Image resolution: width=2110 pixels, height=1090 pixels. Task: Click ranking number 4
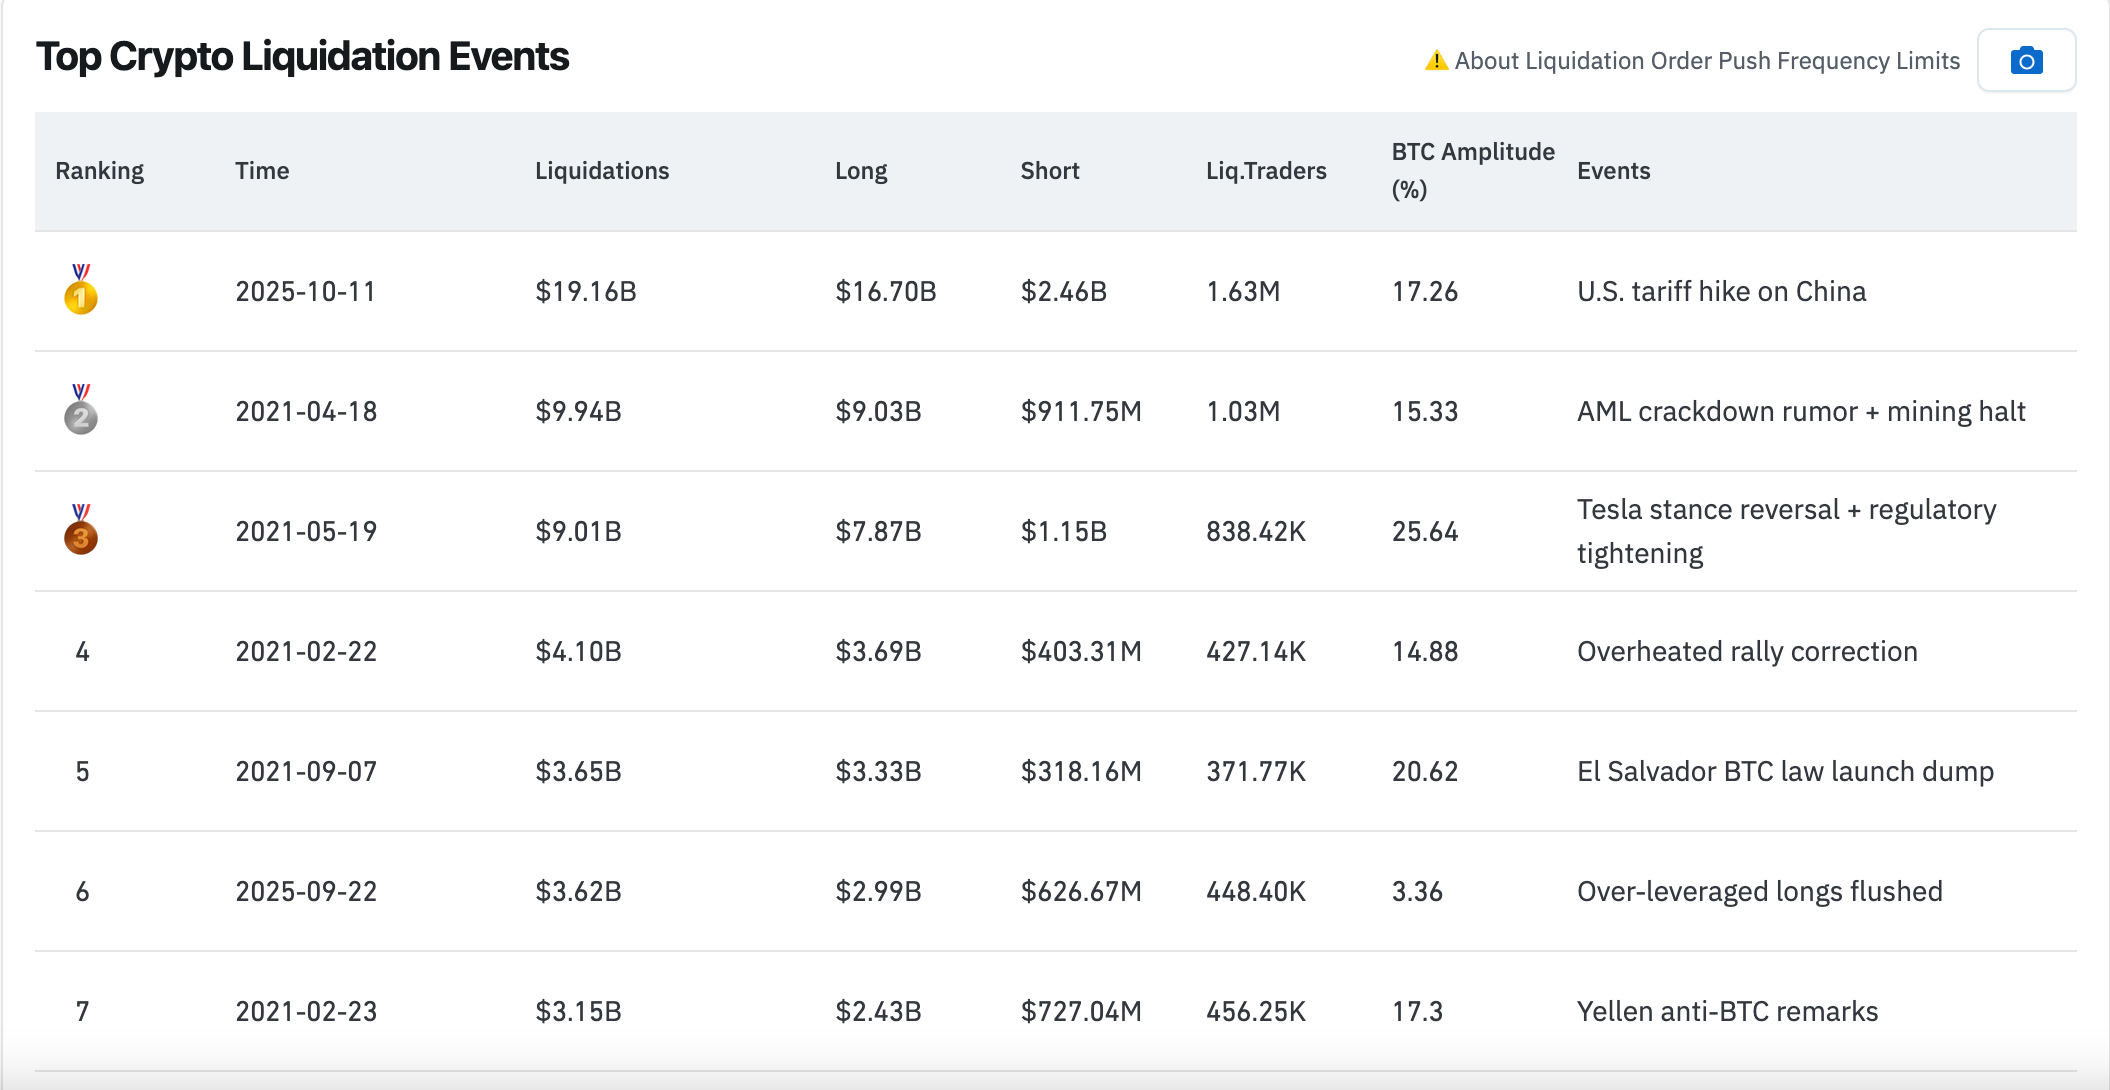(x=83, y=651)
